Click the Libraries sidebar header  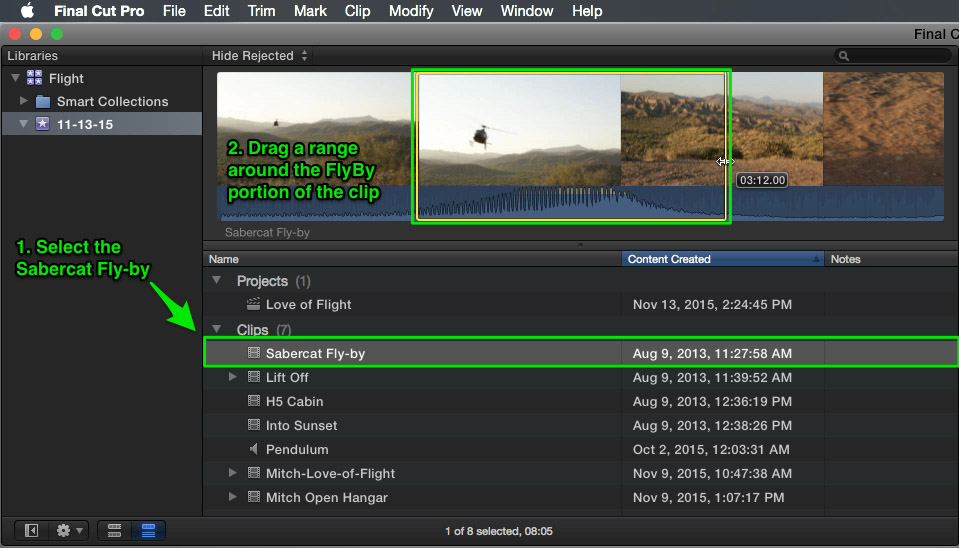tap(32, 56)
